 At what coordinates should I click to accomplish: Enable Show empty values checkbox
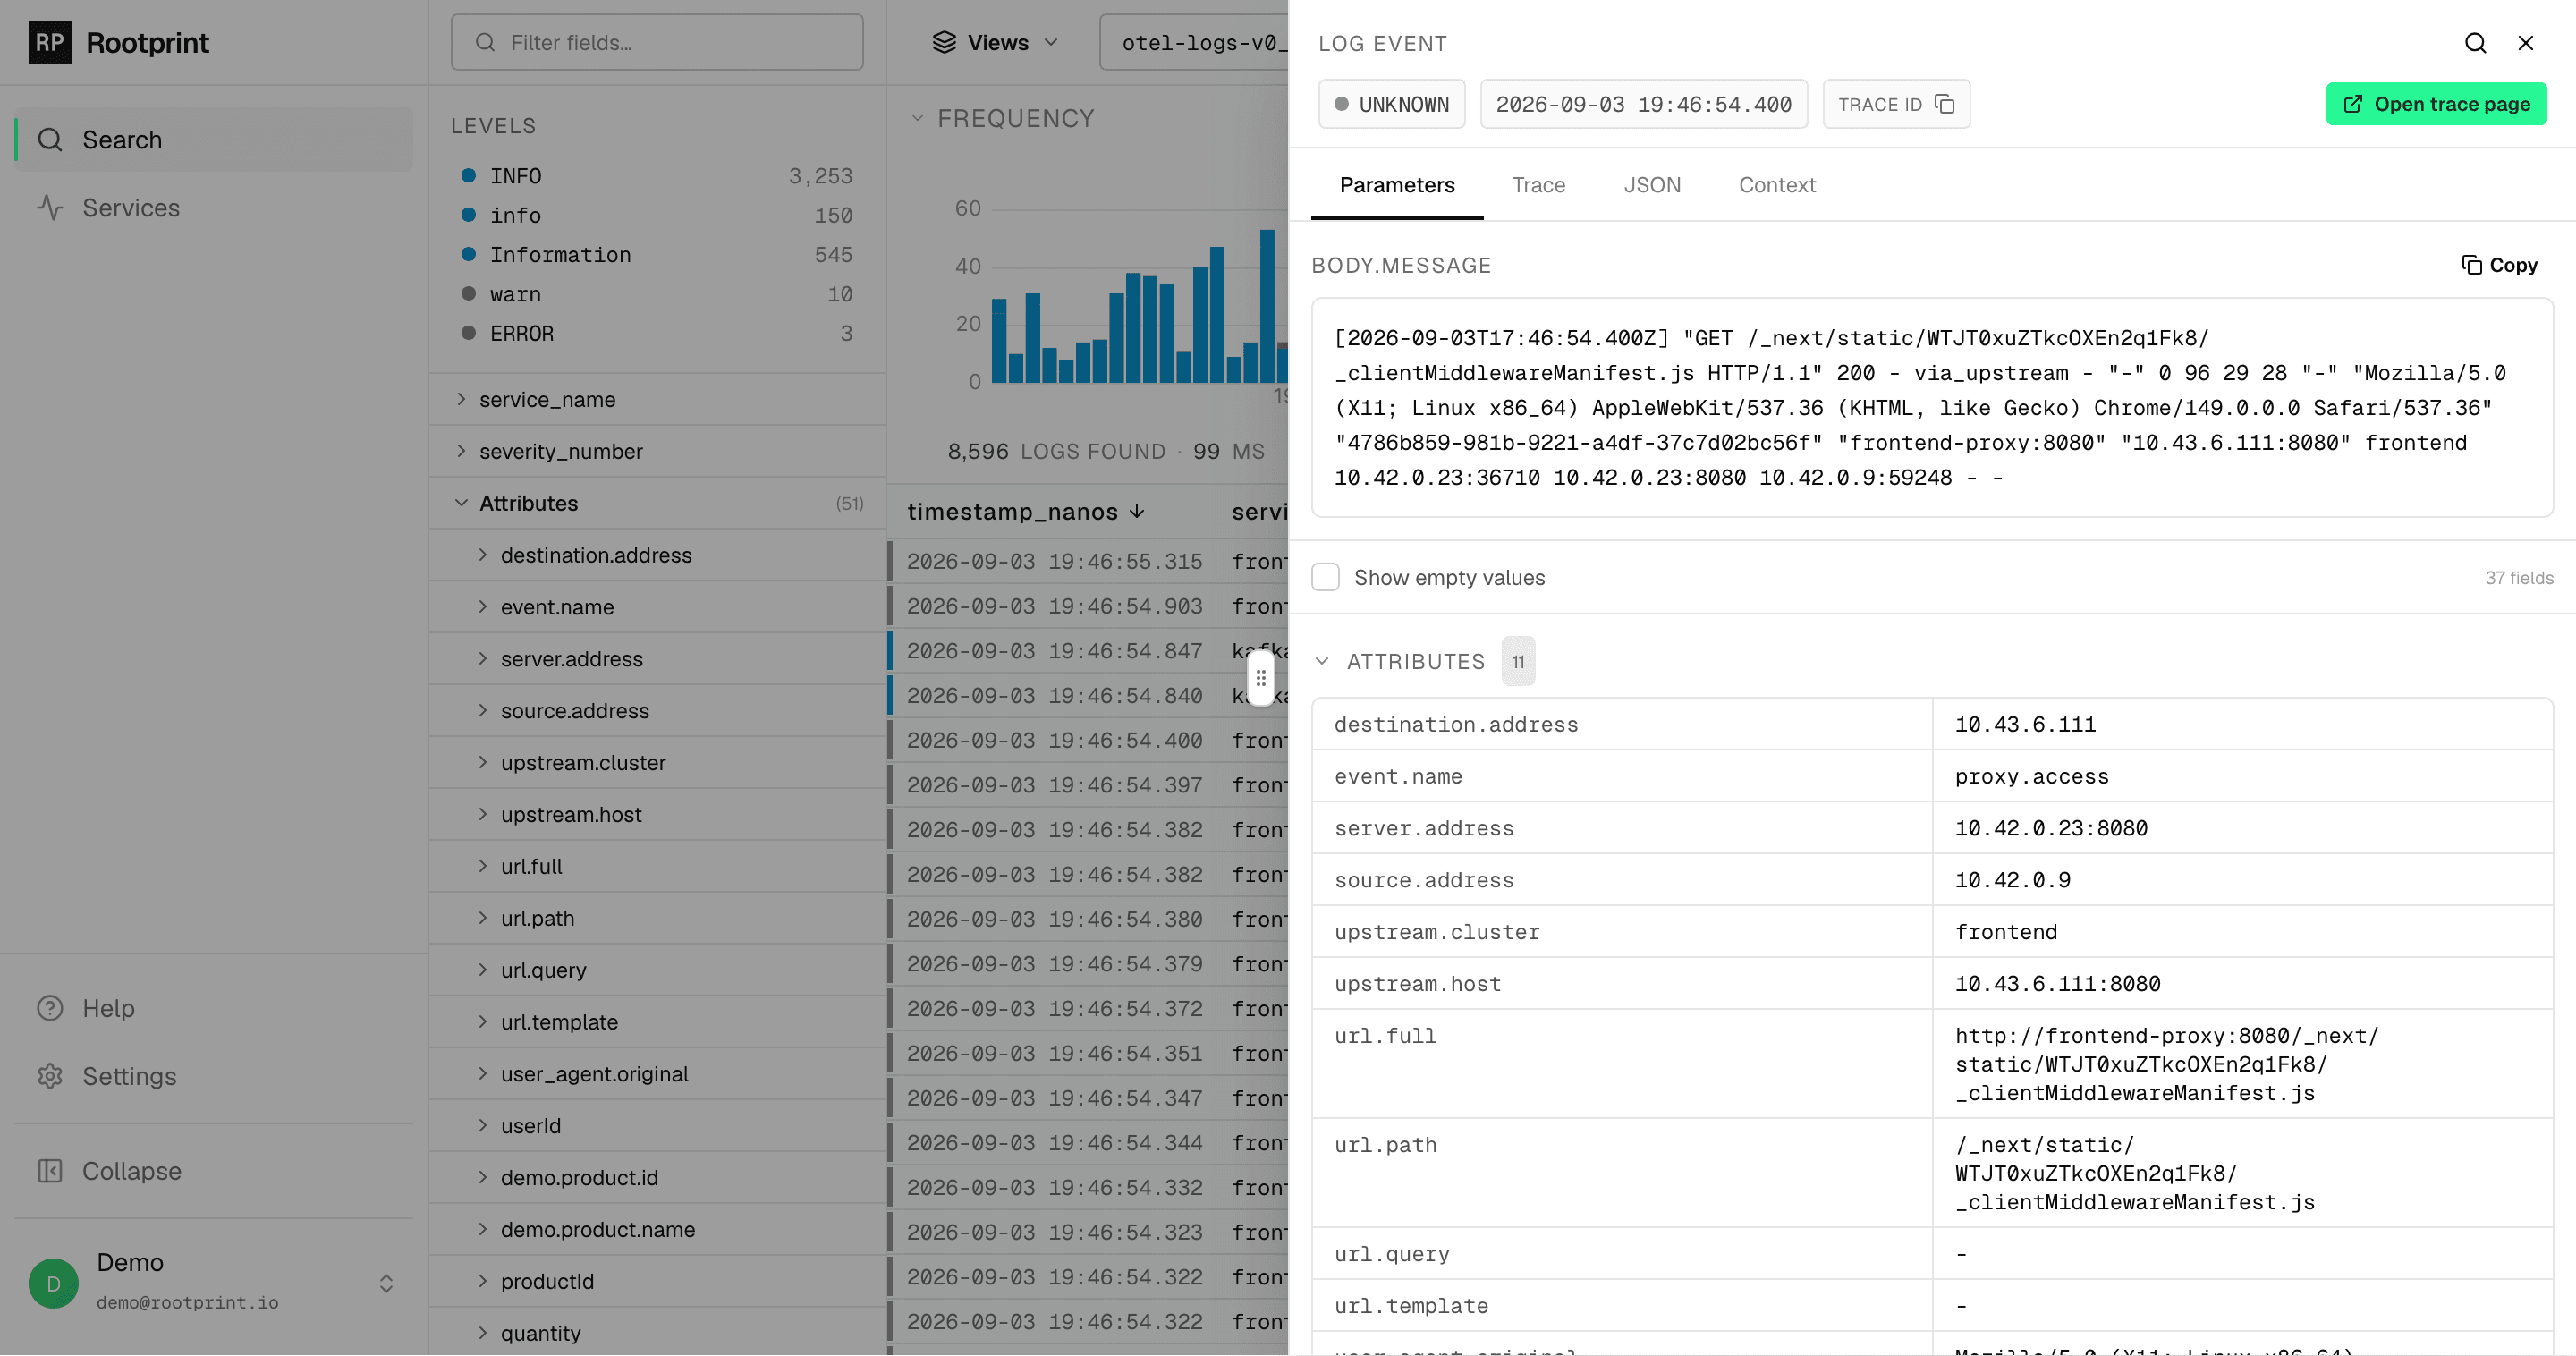click(1325, 577)
